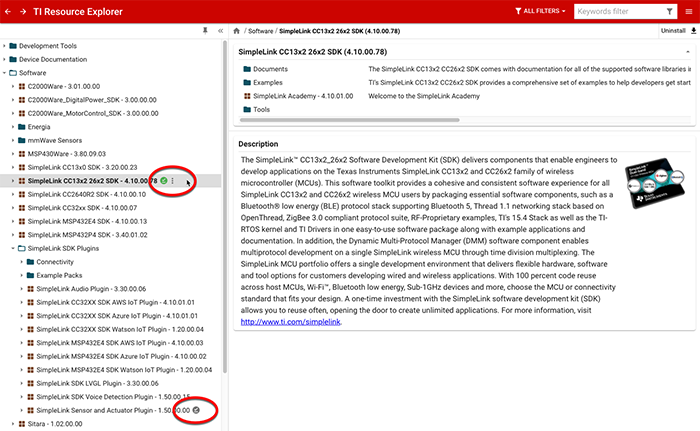Click the home icon in breadcrumb
Image resolution: width=700 pixels, height=431 pixels.
(x=237, y=32)
